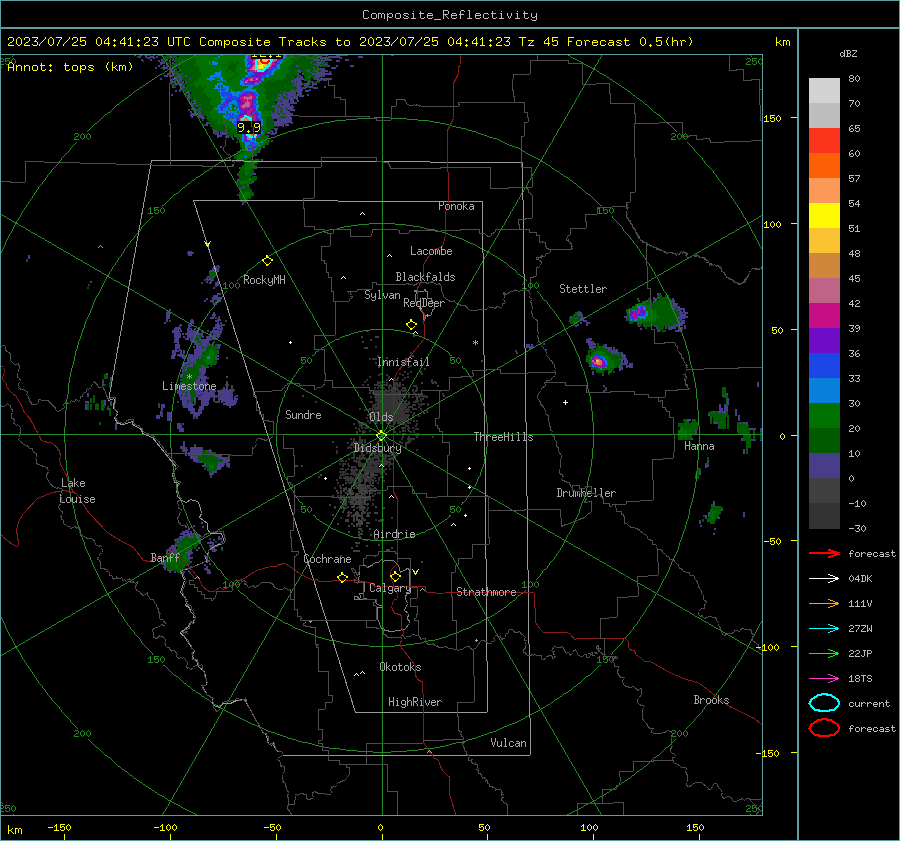Screen dimensions: 900x841
Task: Click the orange 111V arrow icon
Action: pos(824,603)
